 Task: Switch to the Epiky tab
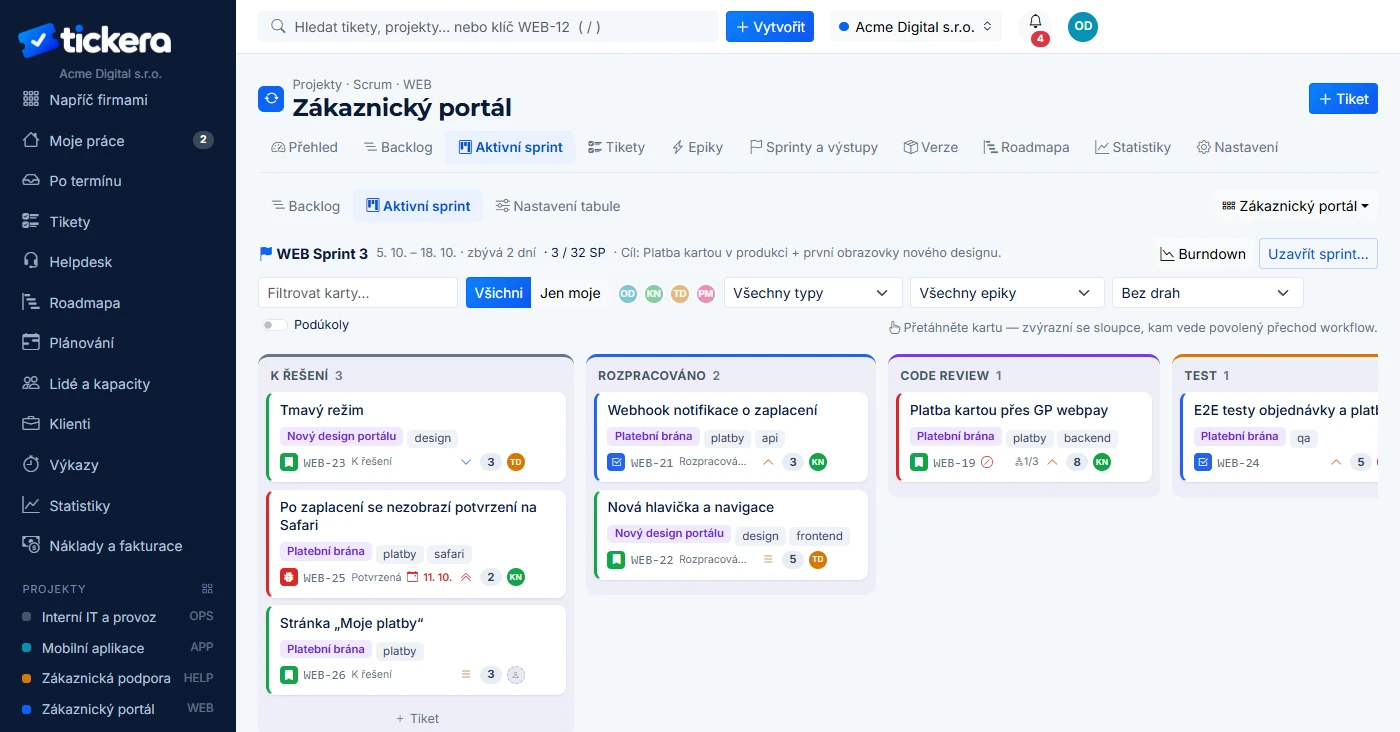pos(697,147)
